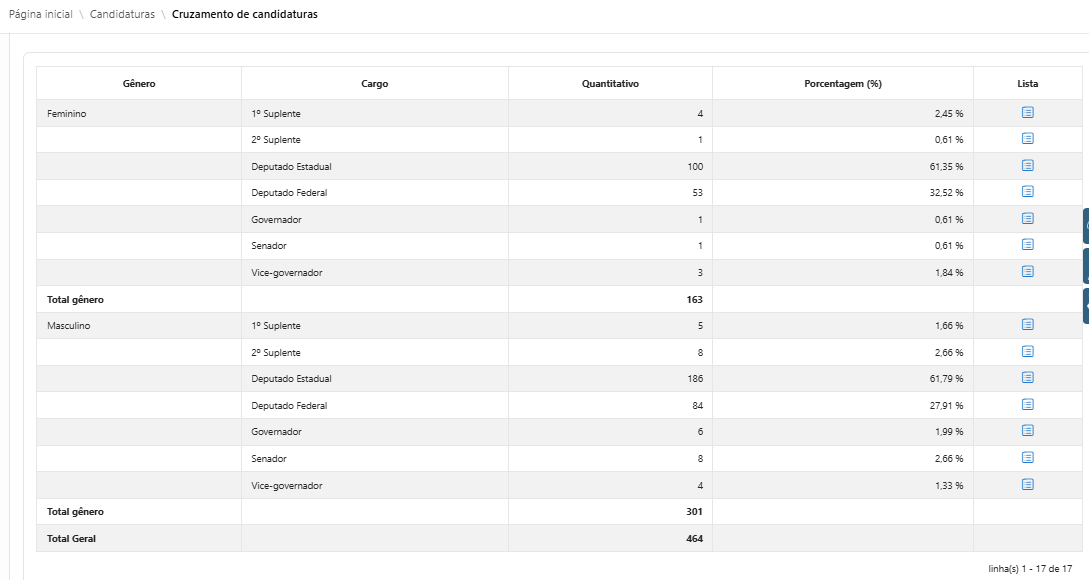
Task: Open list icon for Masculino Deputado Estadual
Action: pos(1027,378)
